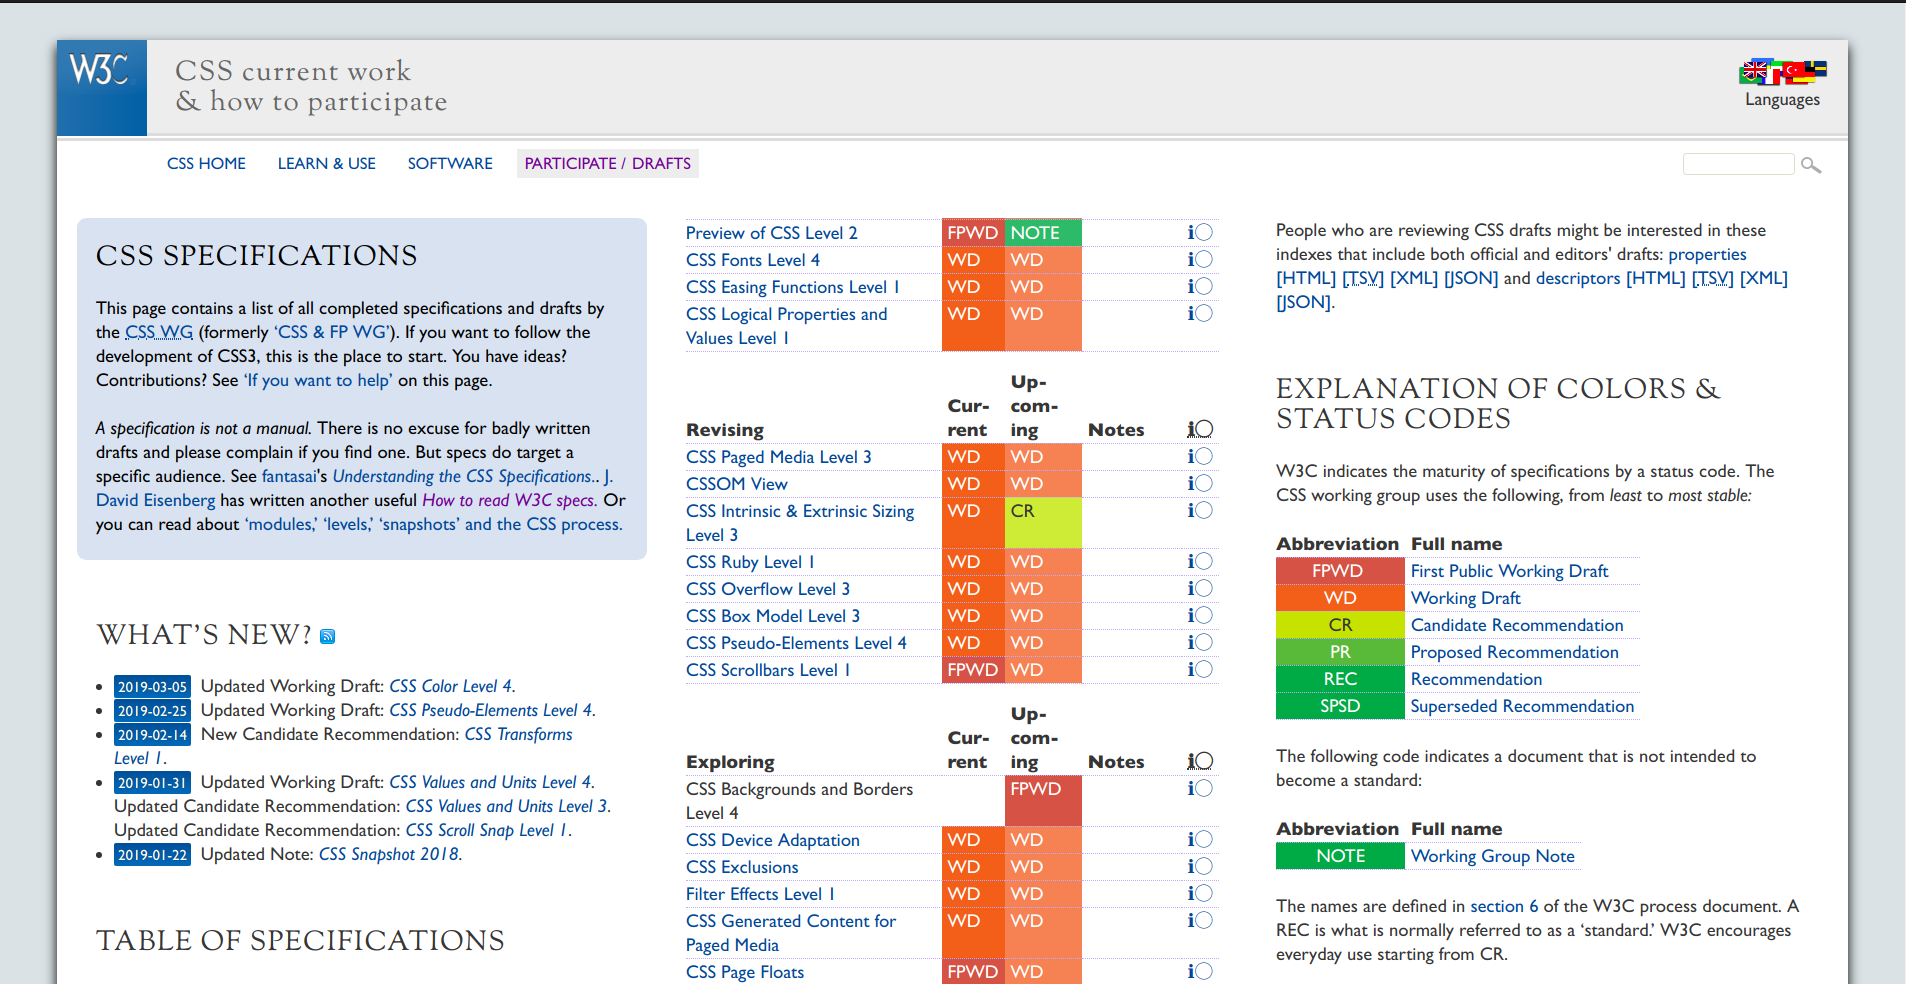This screenshot has height=984, width=1906.
Task: Open the CSS Page Floats link
Action: tap(745, 972)
